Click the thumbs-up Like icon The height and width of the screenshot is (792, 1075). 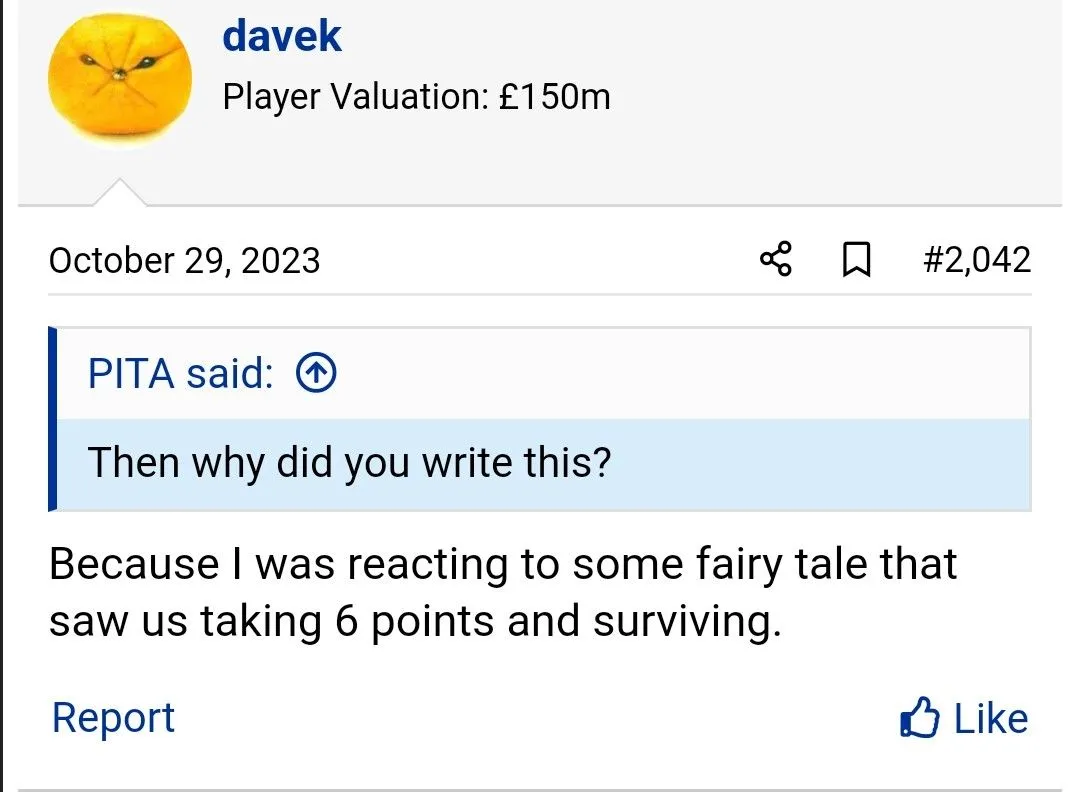(919, 718)
